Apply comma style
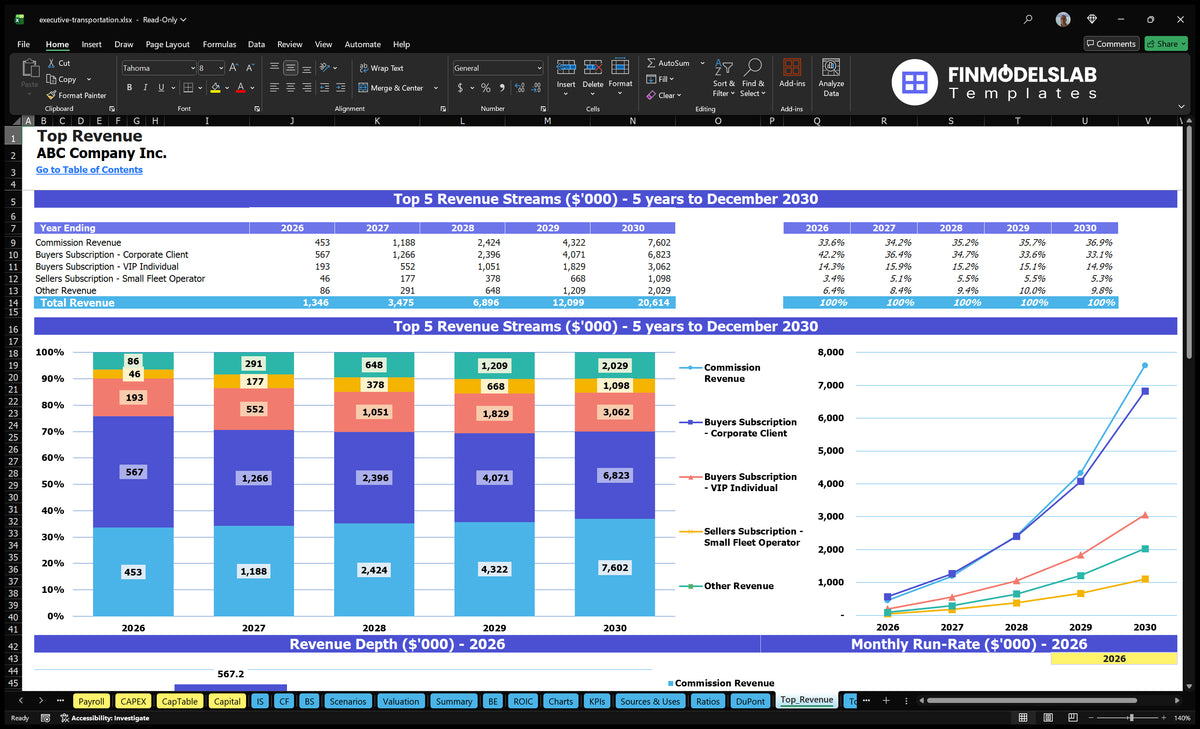The width and height of the screenshot is (1200, 729). pyautogui.click(x=501, y=88)
